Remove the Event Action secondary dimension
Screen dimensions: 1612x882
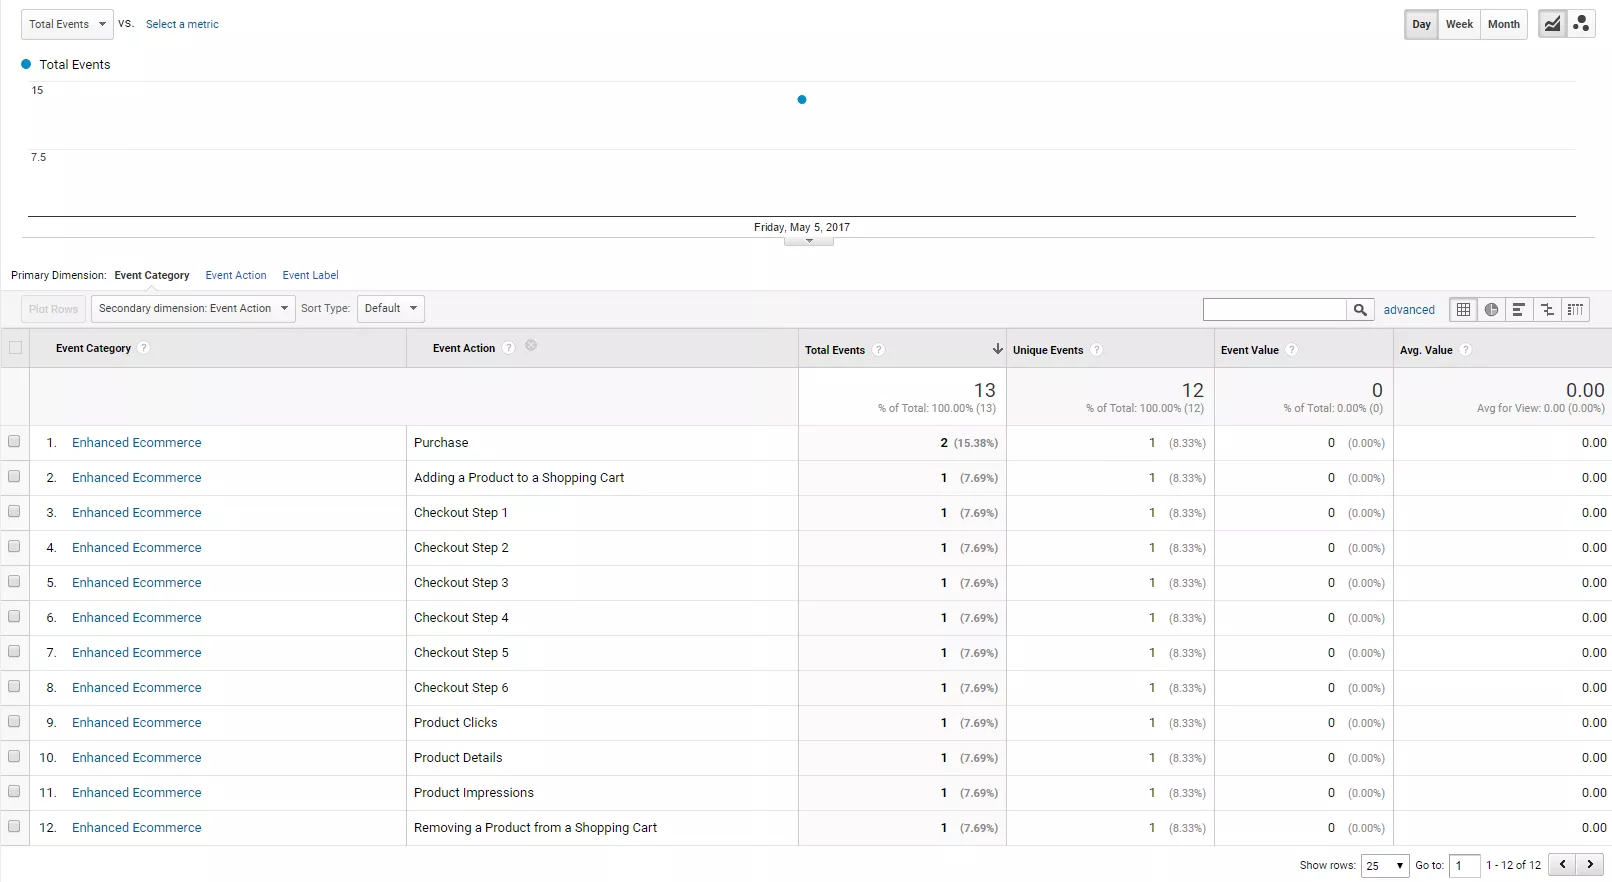[x=531, y=345]
